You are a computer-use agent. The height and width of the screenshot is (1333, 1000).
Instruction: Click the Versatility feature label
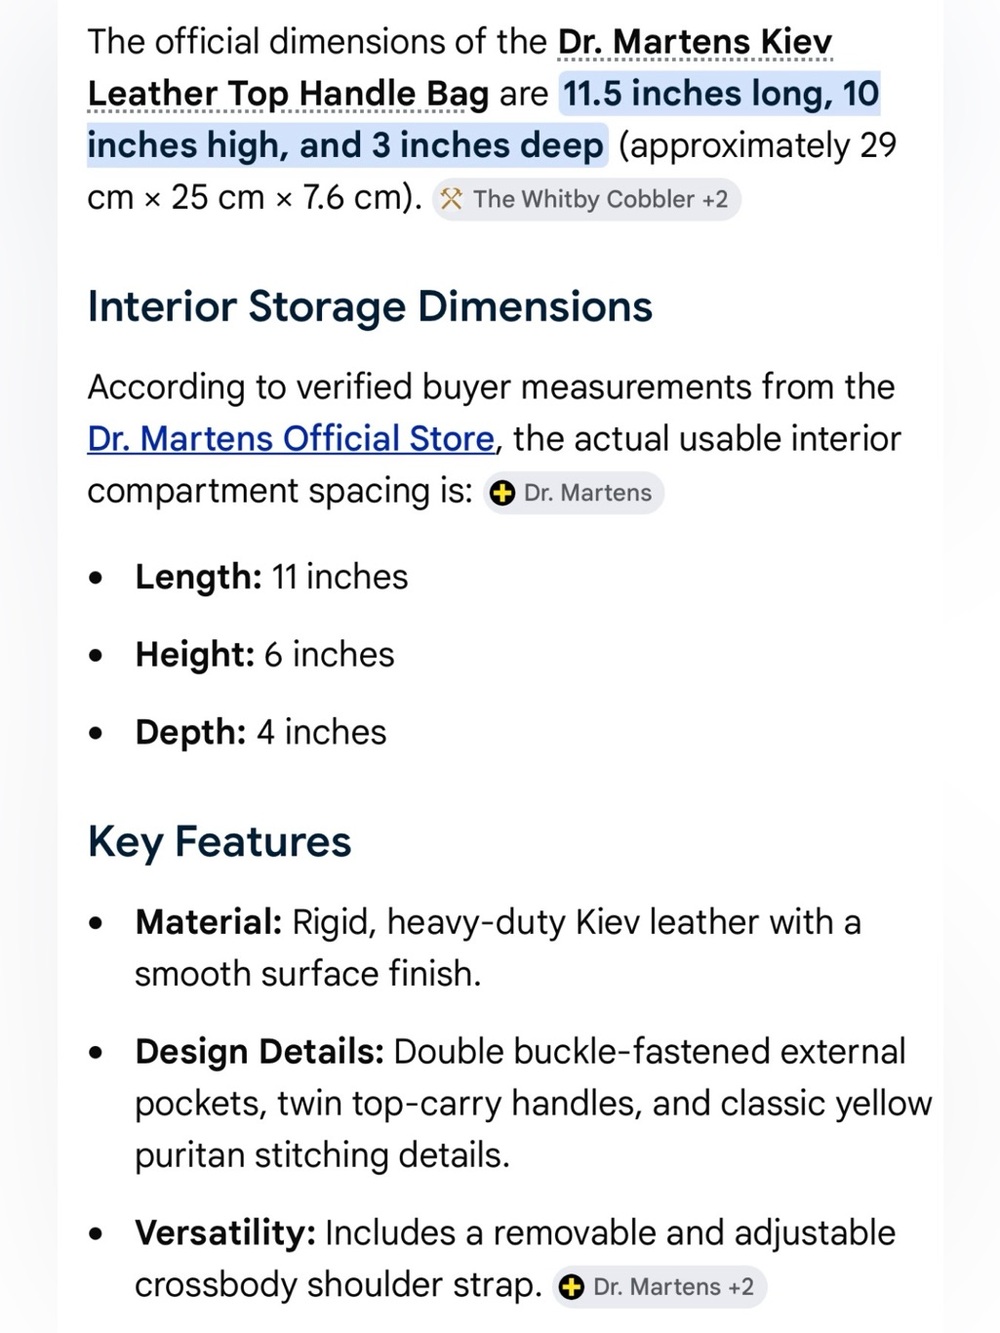click(x=226, y=1233)
